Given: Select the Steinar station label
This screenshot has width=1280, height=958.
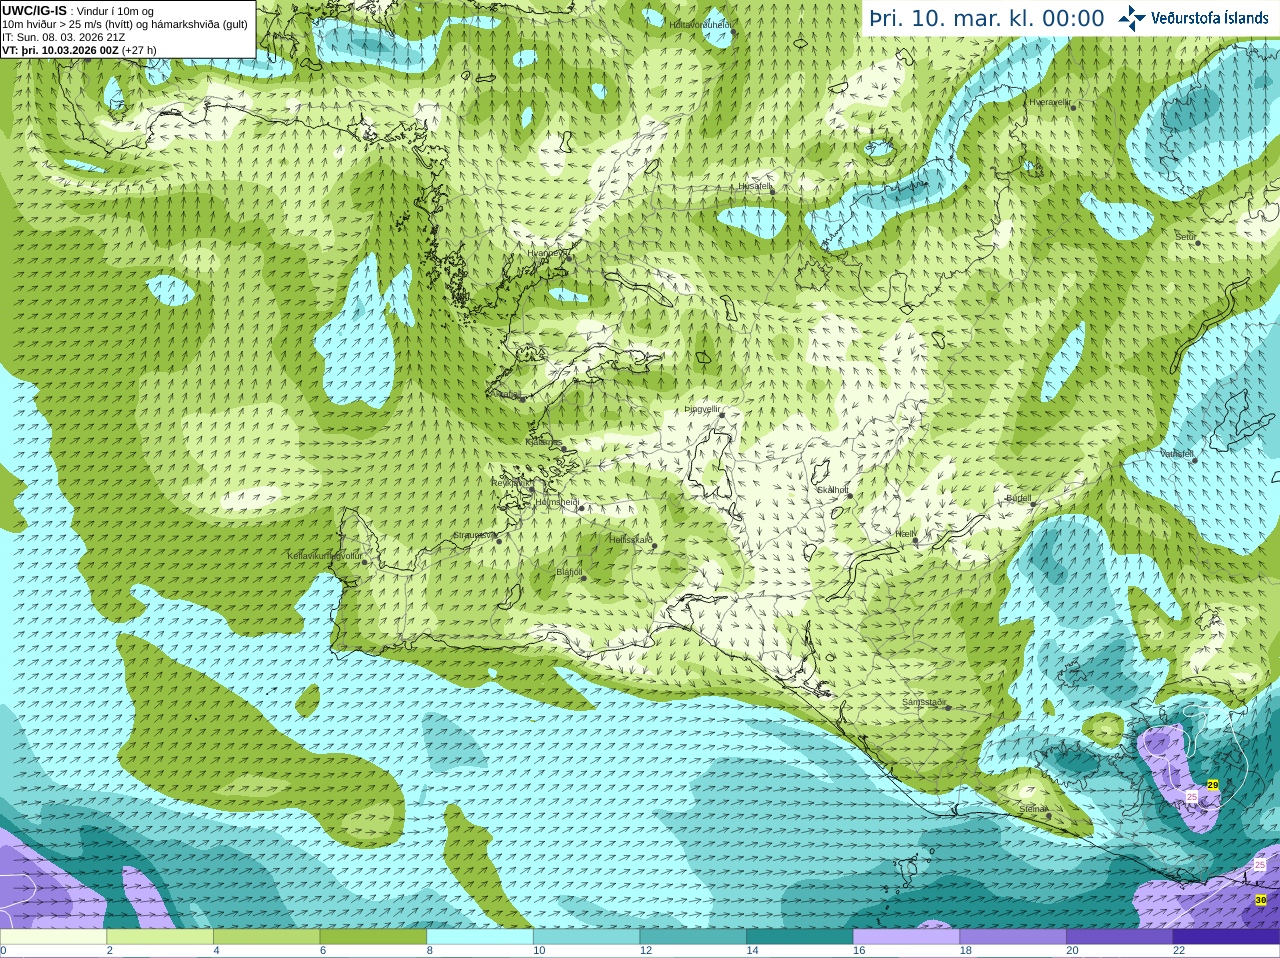Looking at the screenshot, I should click(1033, 809).
